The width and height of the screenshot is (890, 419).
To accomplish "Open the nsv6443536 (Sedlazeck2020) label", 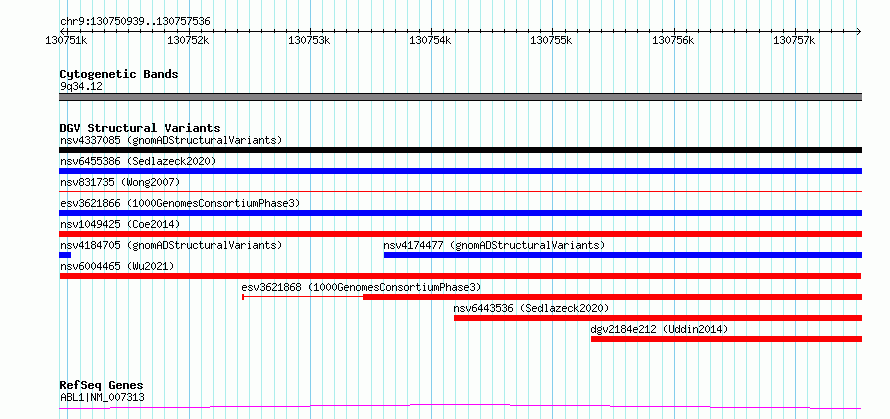I will [531, 308].
